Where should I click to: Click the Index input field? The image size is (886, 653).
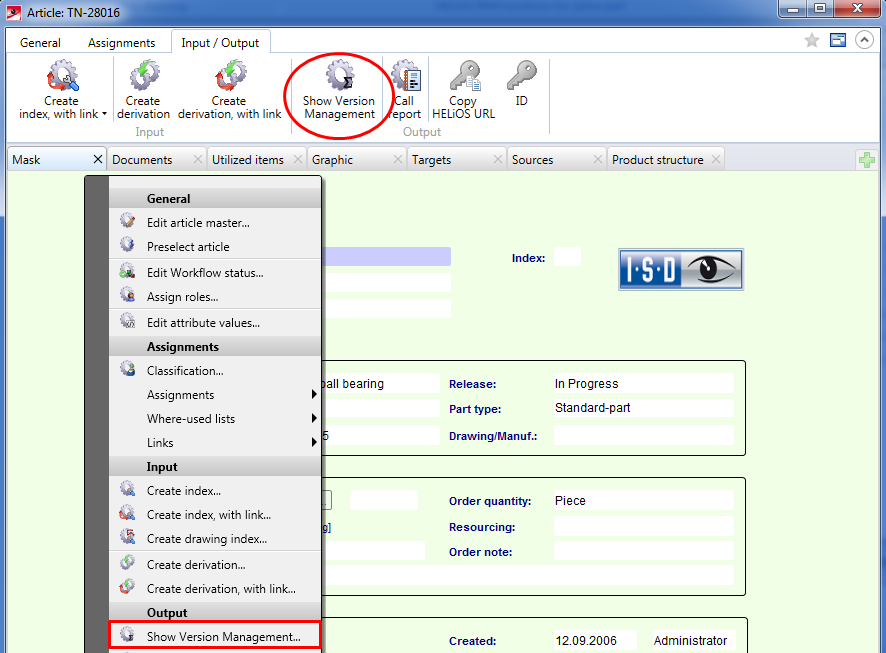(567, 258)
